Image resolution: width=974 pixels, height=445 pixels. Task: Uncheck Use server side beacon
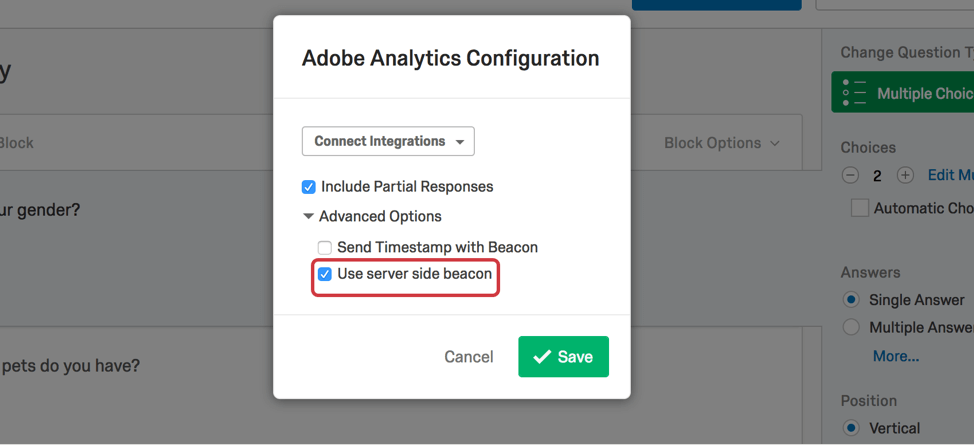(324, 273)
